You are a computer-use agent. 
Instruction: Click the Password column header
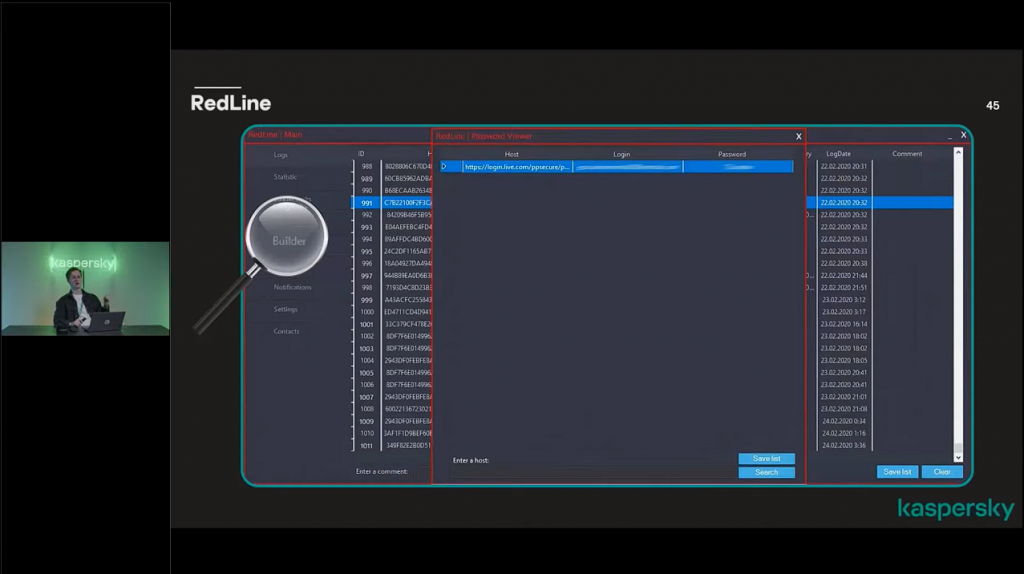pos(732,154)
